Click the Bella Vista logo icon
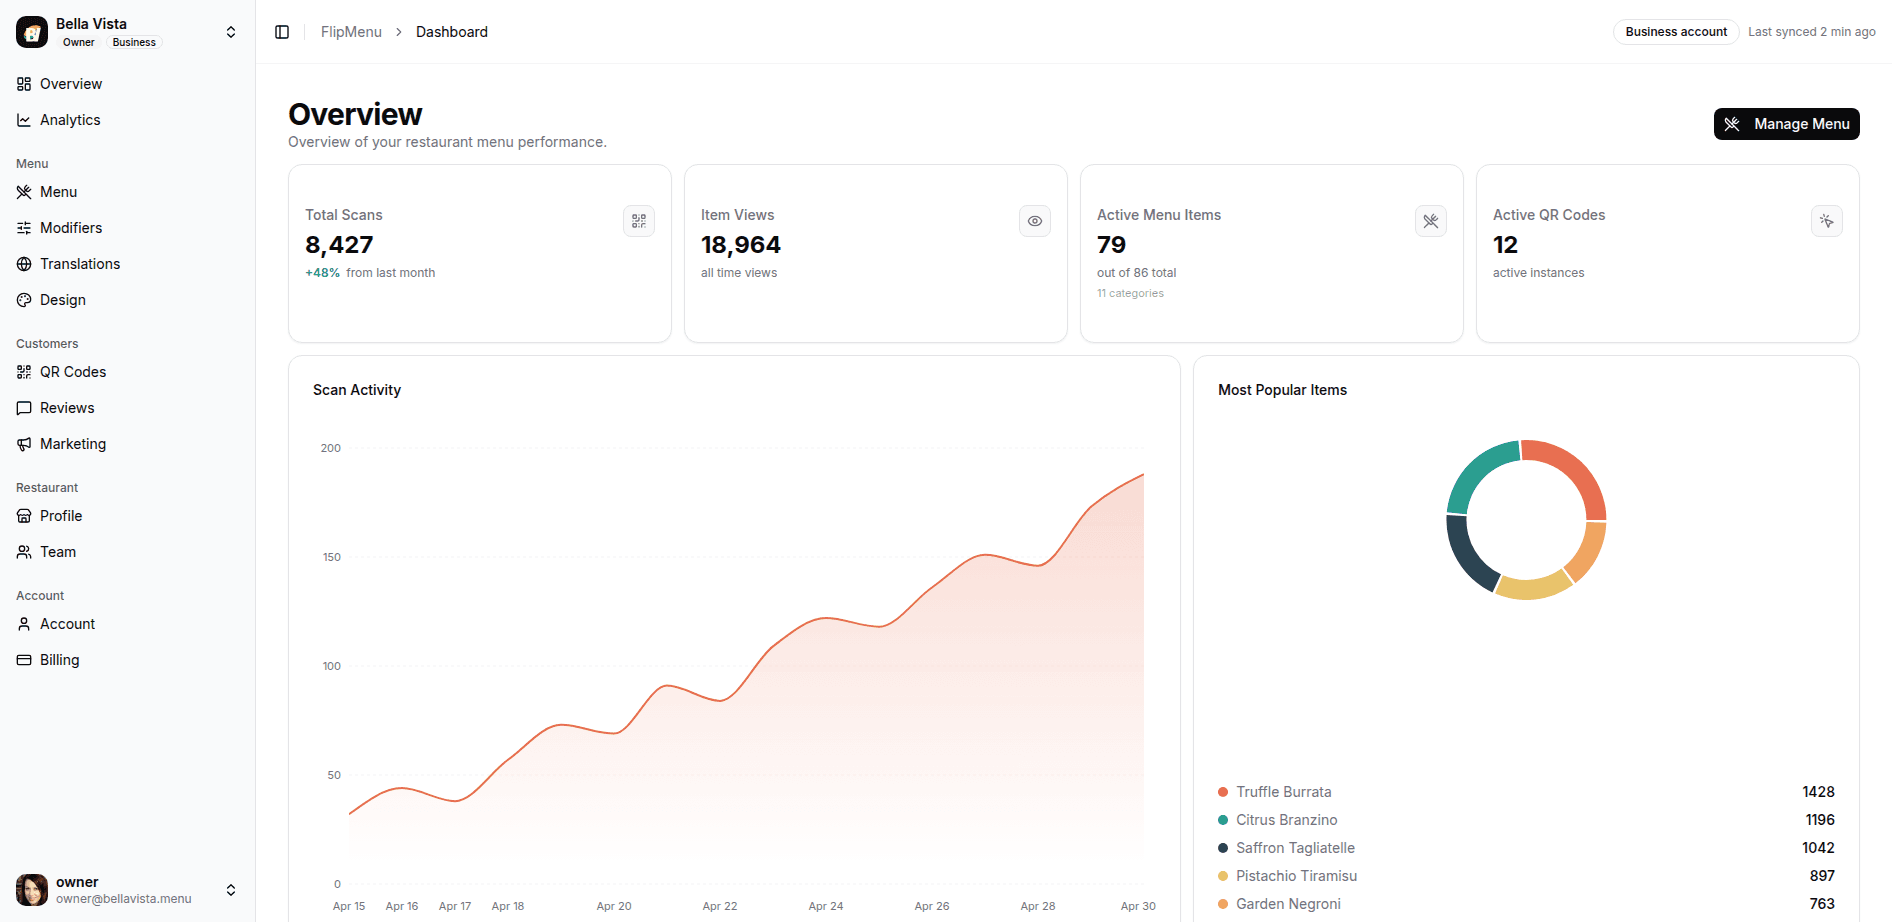1892x922 pixels. click(x=32, y=32)
